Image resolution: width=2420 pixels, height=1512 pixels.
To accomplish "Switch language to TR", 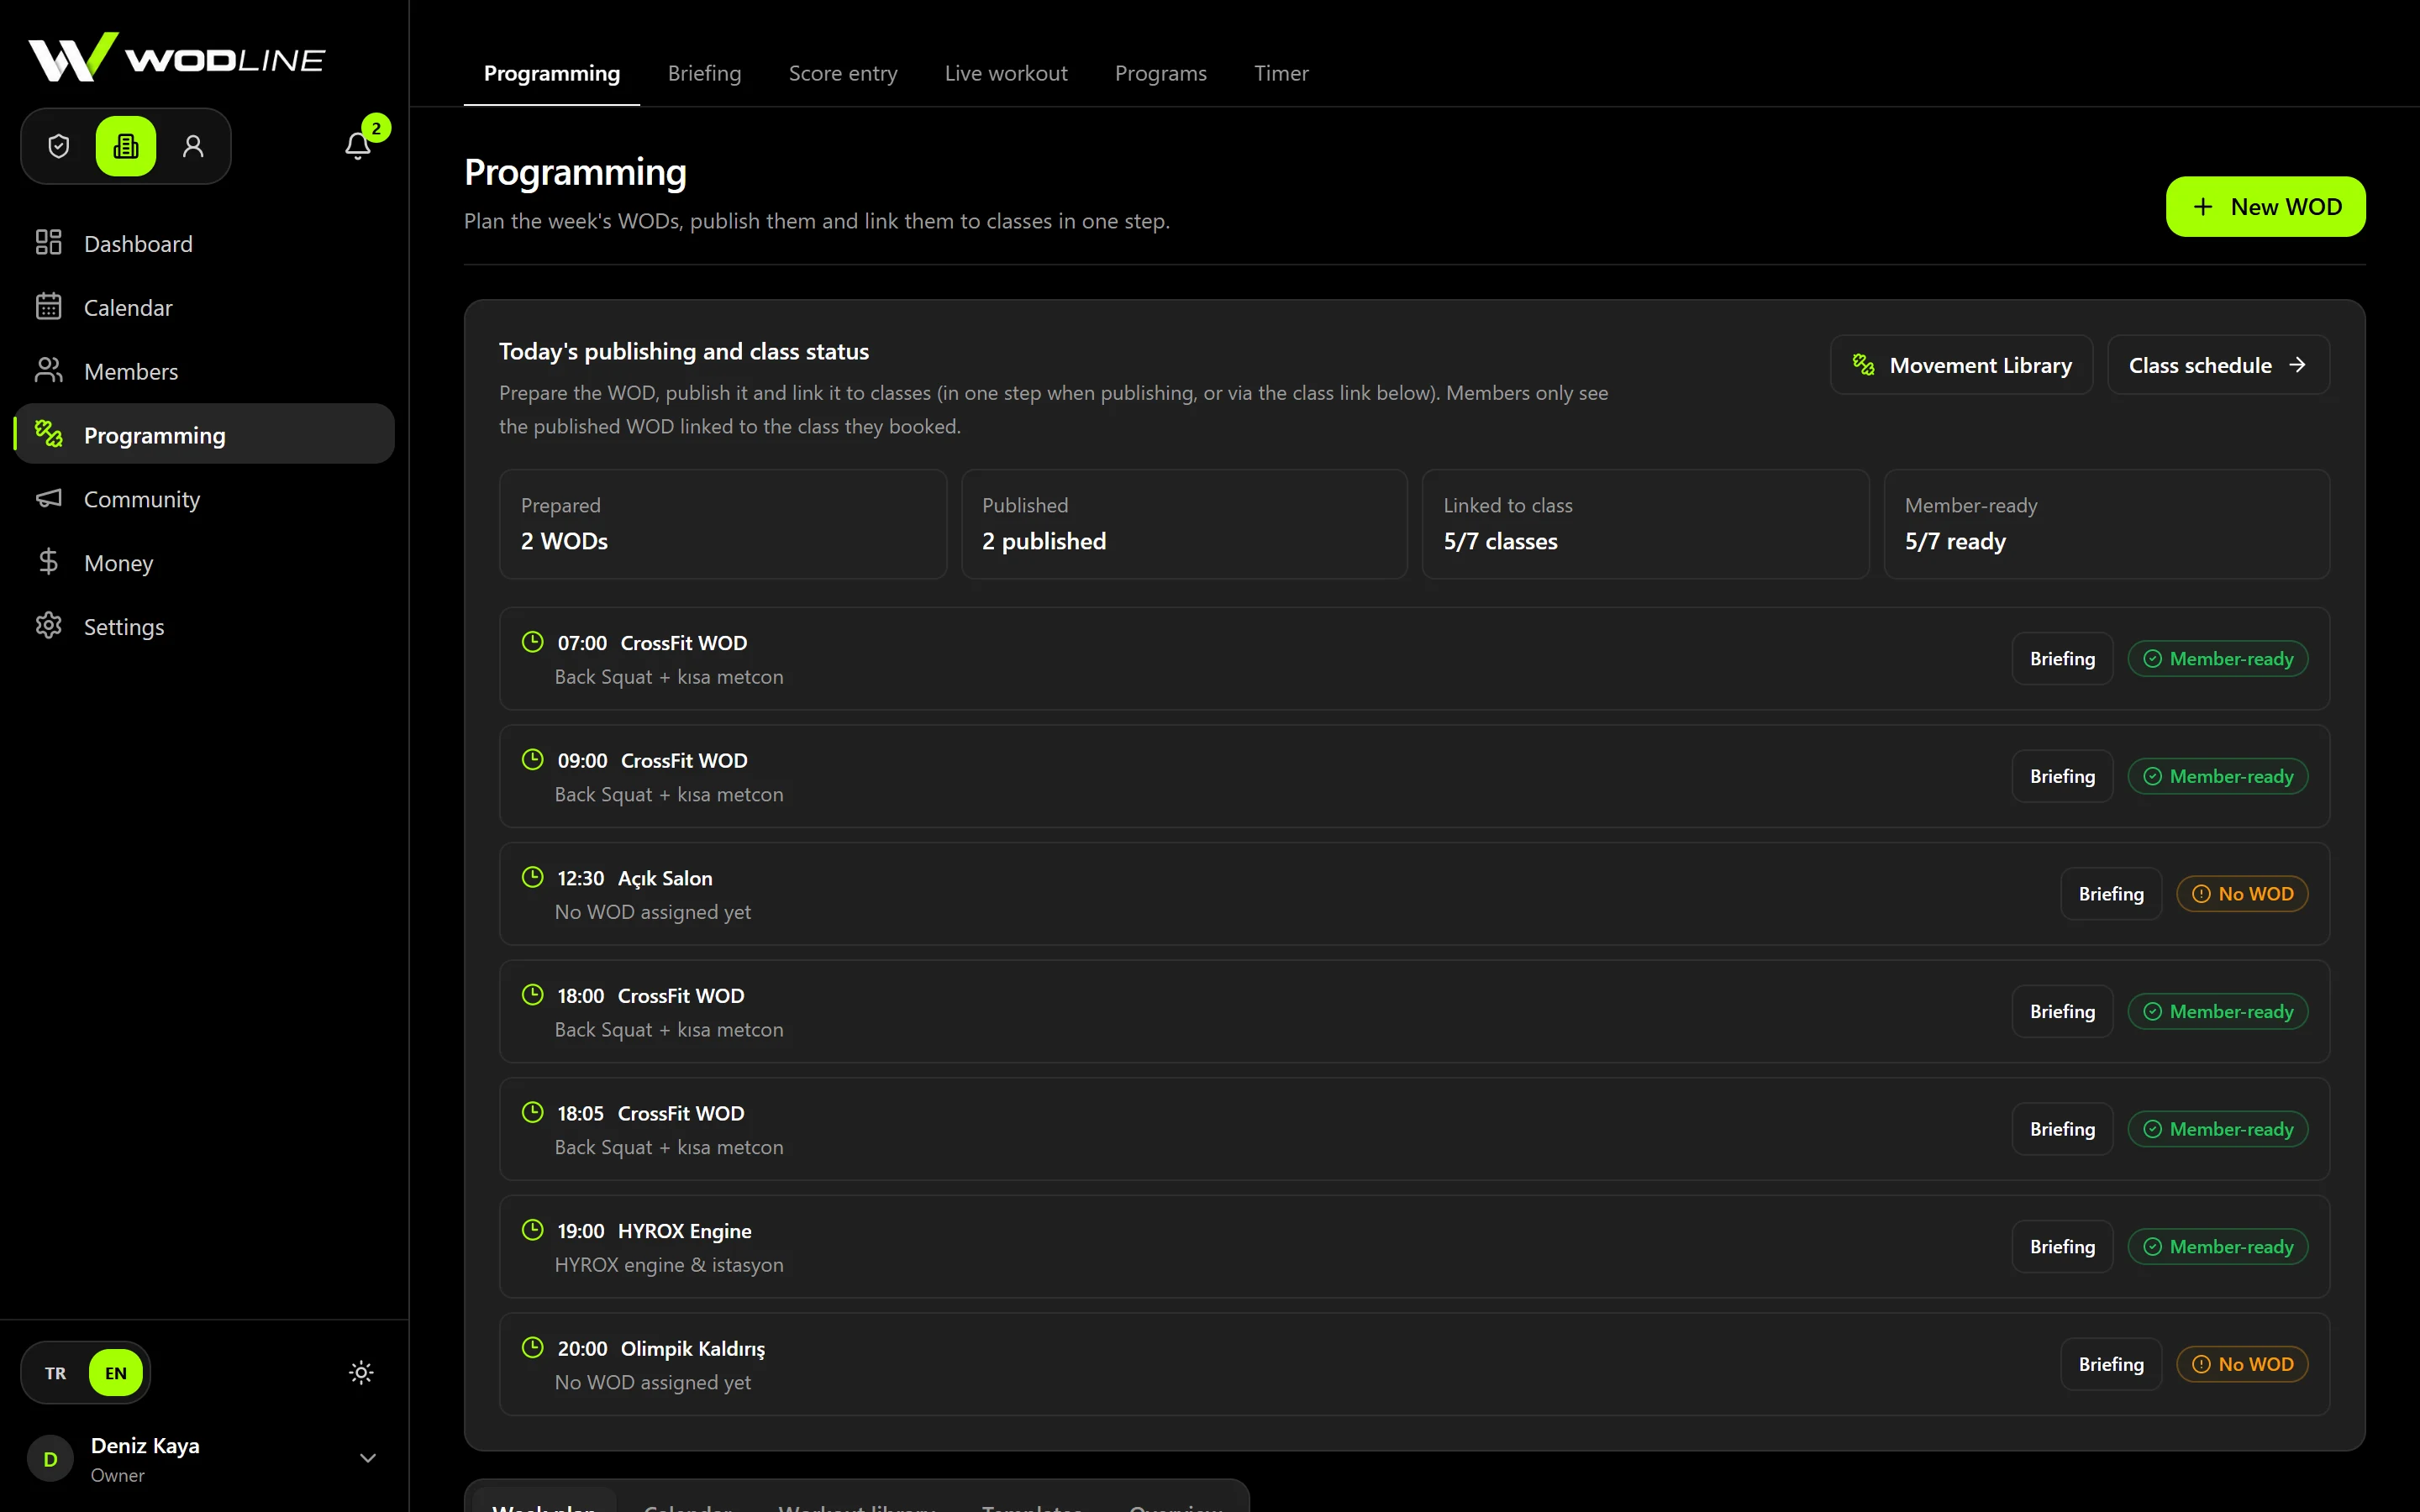I will pyautogui.click(x=56, y=1373).
